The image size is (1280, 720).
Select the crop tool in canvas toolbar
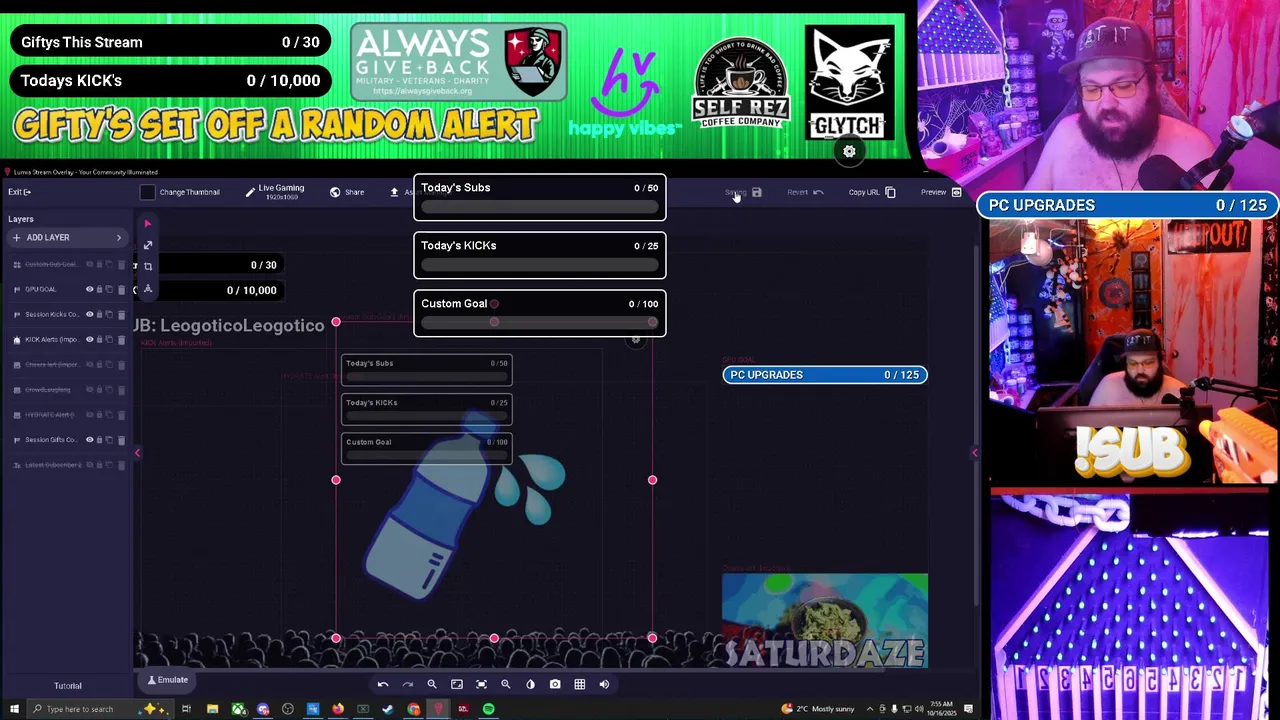(147, 266)
